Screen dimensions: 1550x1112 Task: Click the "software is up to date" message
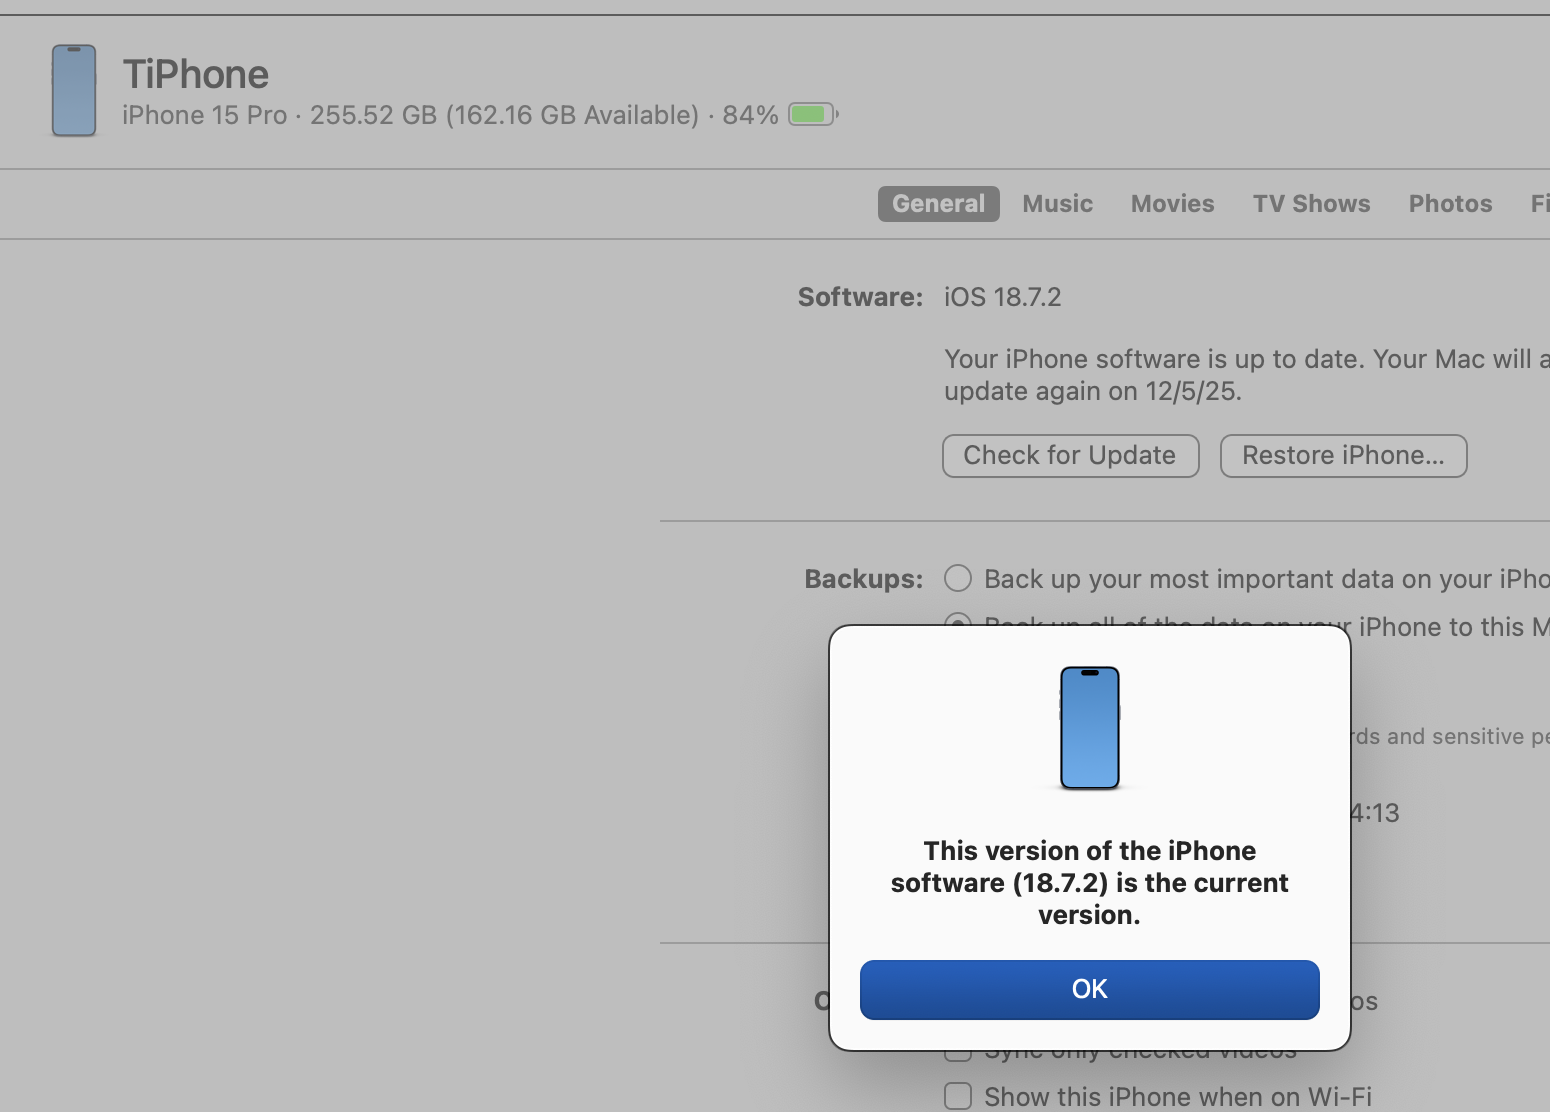[x=1247, y=375]
